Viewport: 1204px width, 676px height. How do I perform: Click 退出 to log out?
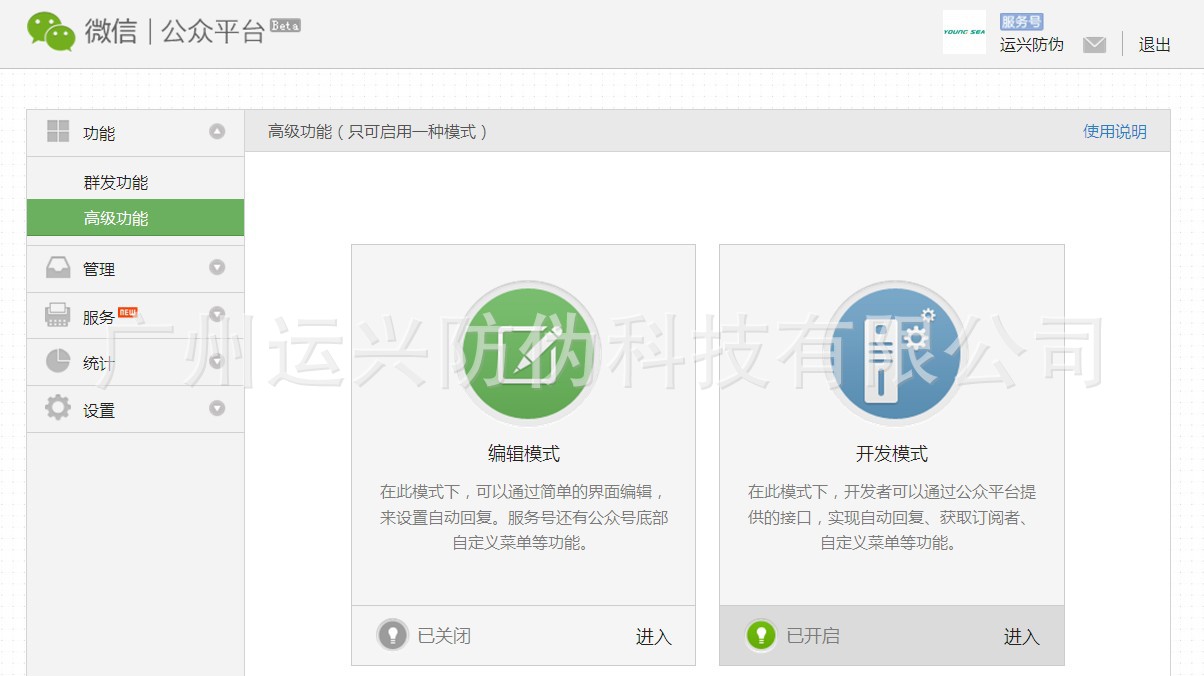point(1154,45)
